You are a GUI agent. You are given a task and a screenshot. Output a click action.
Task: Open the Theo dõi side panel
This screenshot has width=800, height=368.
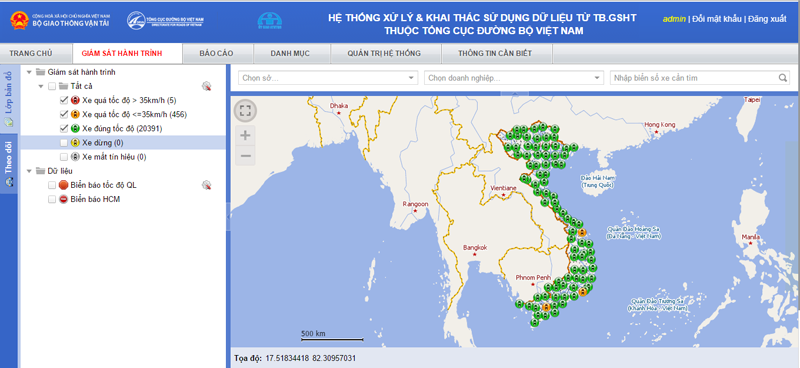(x=9, y=164)
